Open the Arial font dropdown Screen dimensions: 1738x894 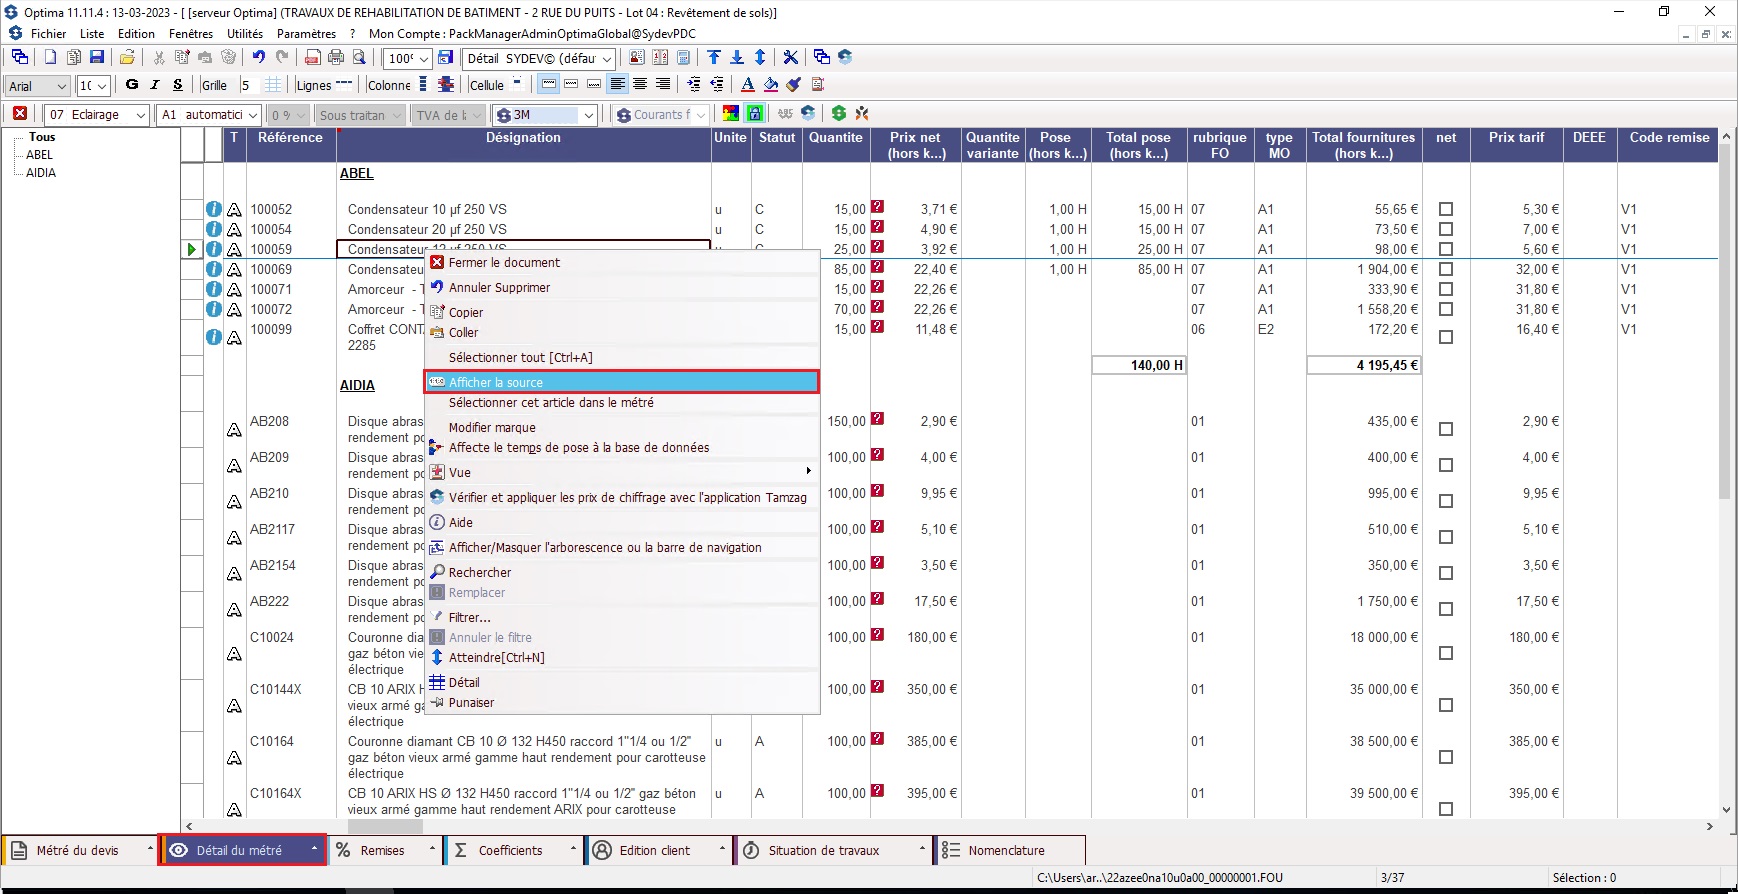click(62, 86)
